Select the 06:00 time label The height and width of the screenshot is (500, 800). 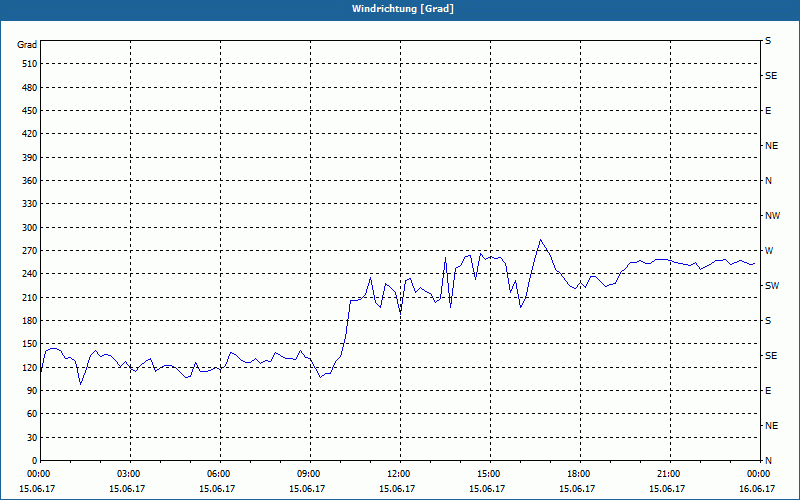220,474
